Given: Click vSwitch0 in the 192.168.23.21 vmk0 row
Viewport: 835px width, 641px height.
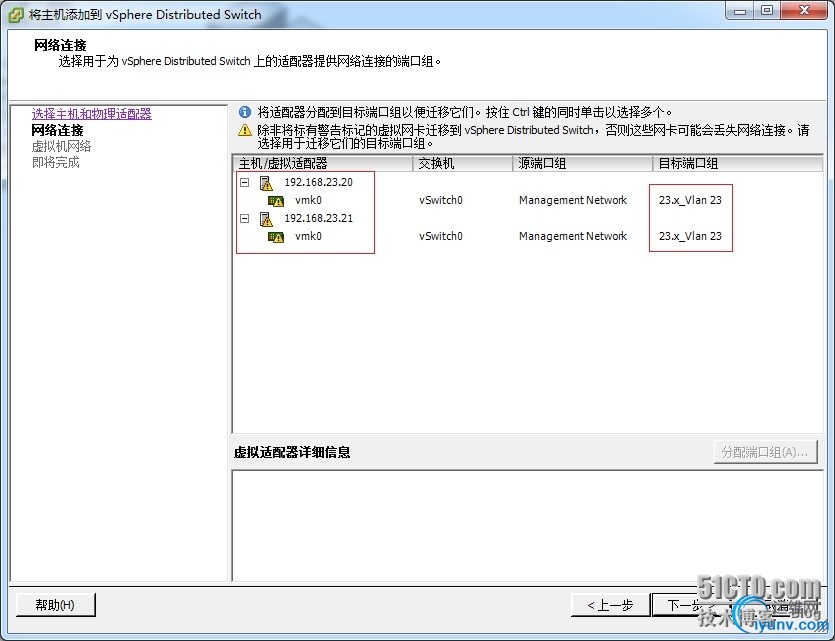Looking at the screenshot, I should (441, 236).
